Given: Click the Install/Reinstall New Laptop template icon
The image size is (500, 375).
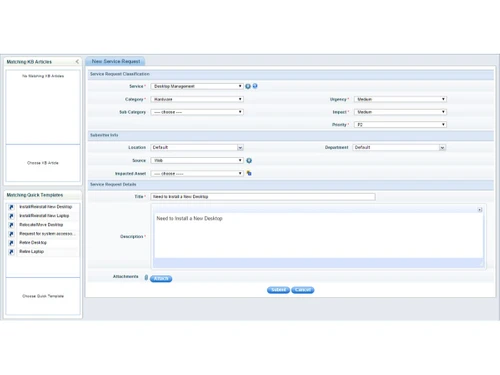Looking at the screenshot, I should [11, 216].
